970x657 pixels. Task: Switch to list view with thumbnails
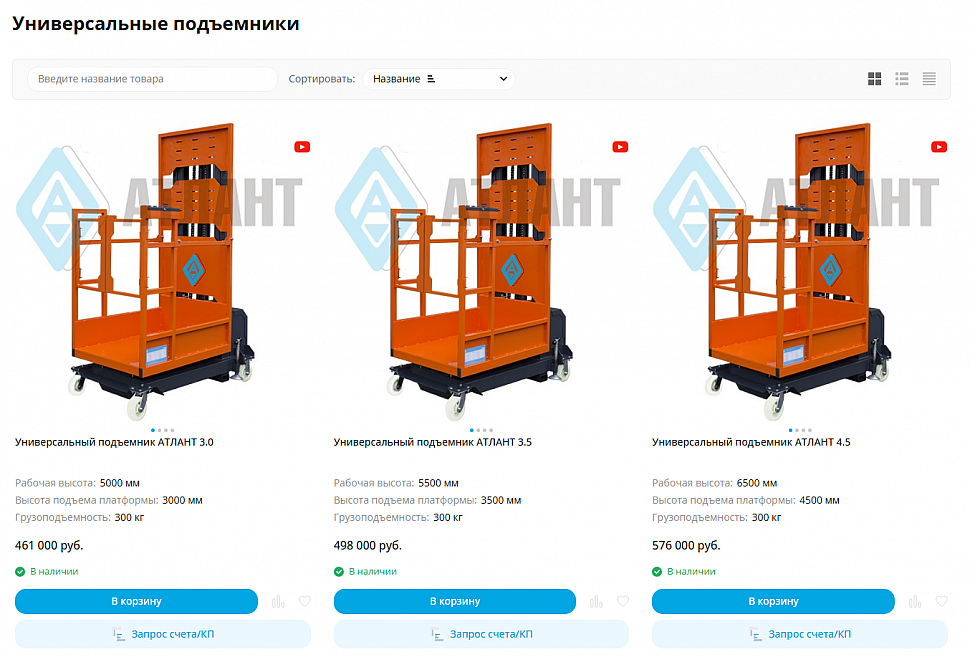901,79
